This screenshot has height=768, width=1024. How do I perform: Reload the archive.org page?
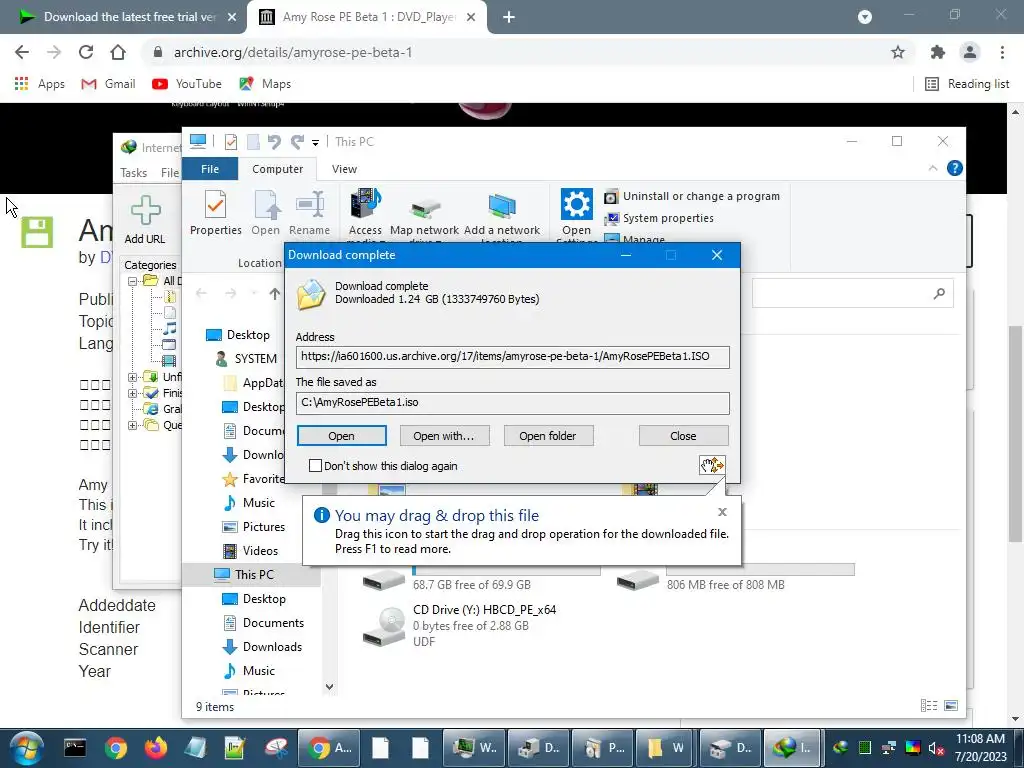(86, 52)
